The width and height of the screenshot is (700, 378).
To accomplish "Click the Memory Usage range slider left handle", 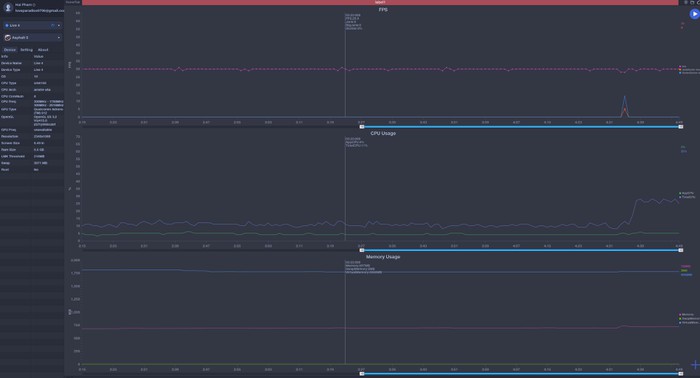I will pyautogui.click(x=362, y=374).
